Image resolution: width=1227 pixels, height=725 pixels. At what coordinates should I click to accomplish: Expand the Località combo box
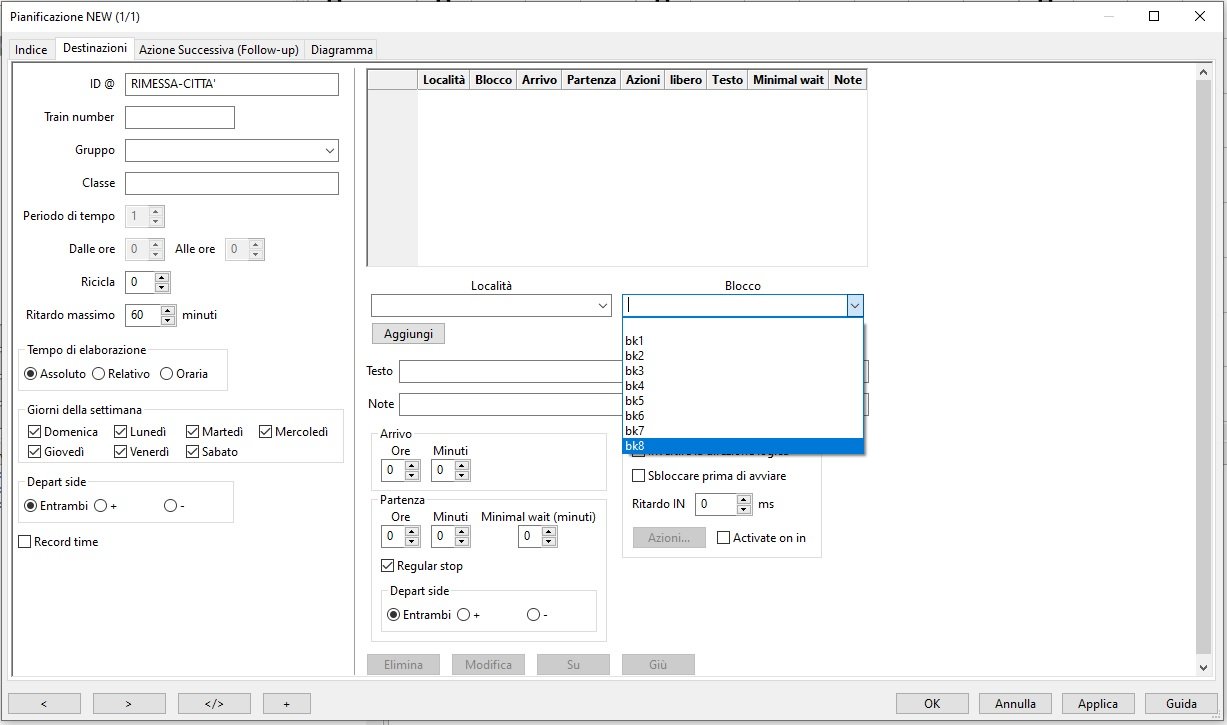click(x=602, y=306)
